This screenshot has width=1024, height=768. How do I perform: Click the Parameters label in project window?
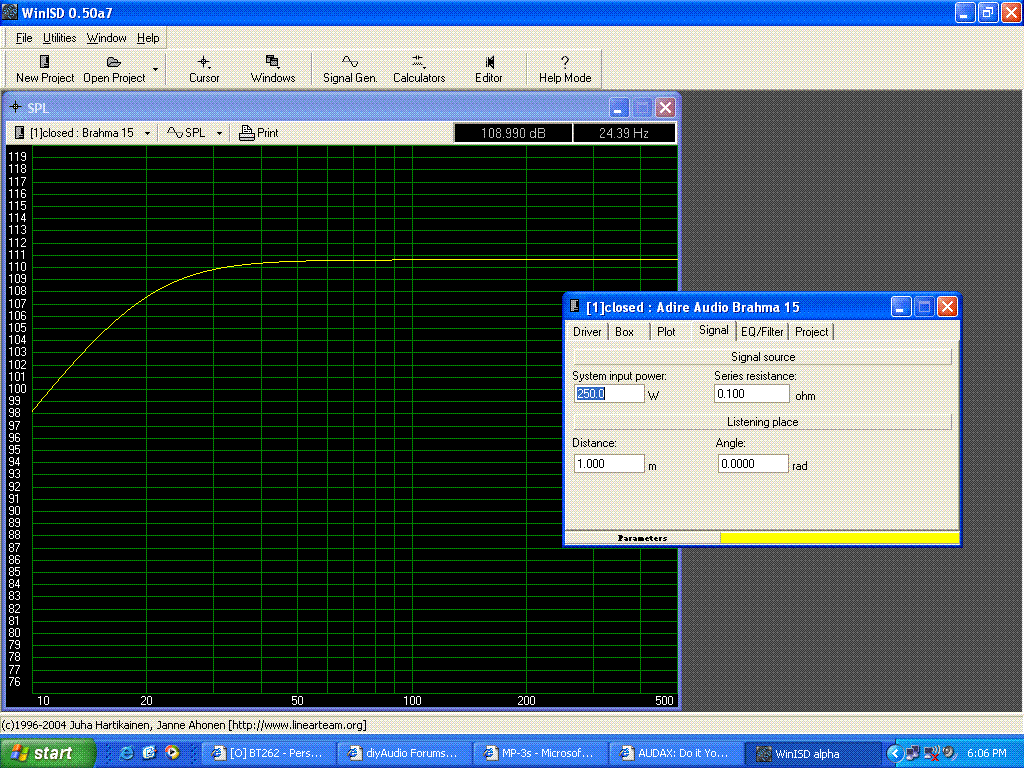click(642, 538)
